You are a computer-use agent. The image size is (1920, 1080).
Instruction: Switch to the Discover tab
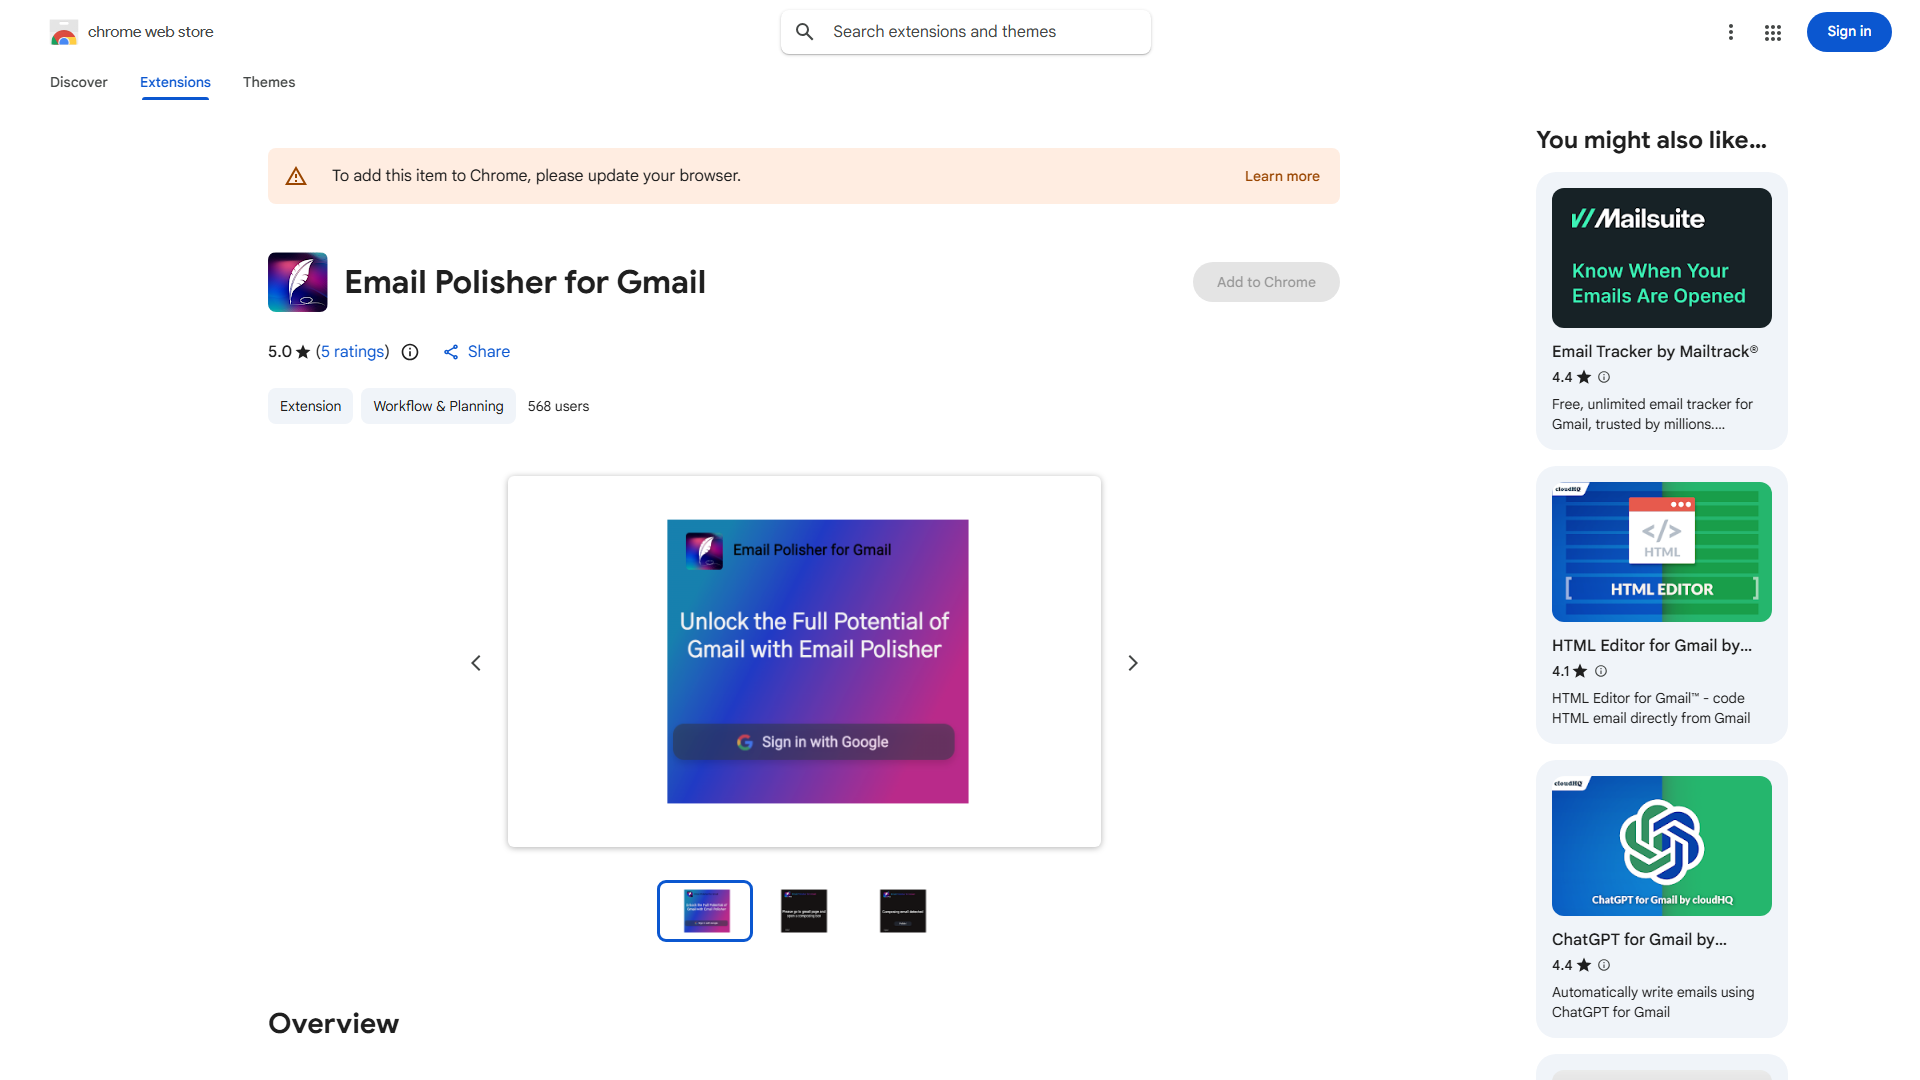(78, 82)
